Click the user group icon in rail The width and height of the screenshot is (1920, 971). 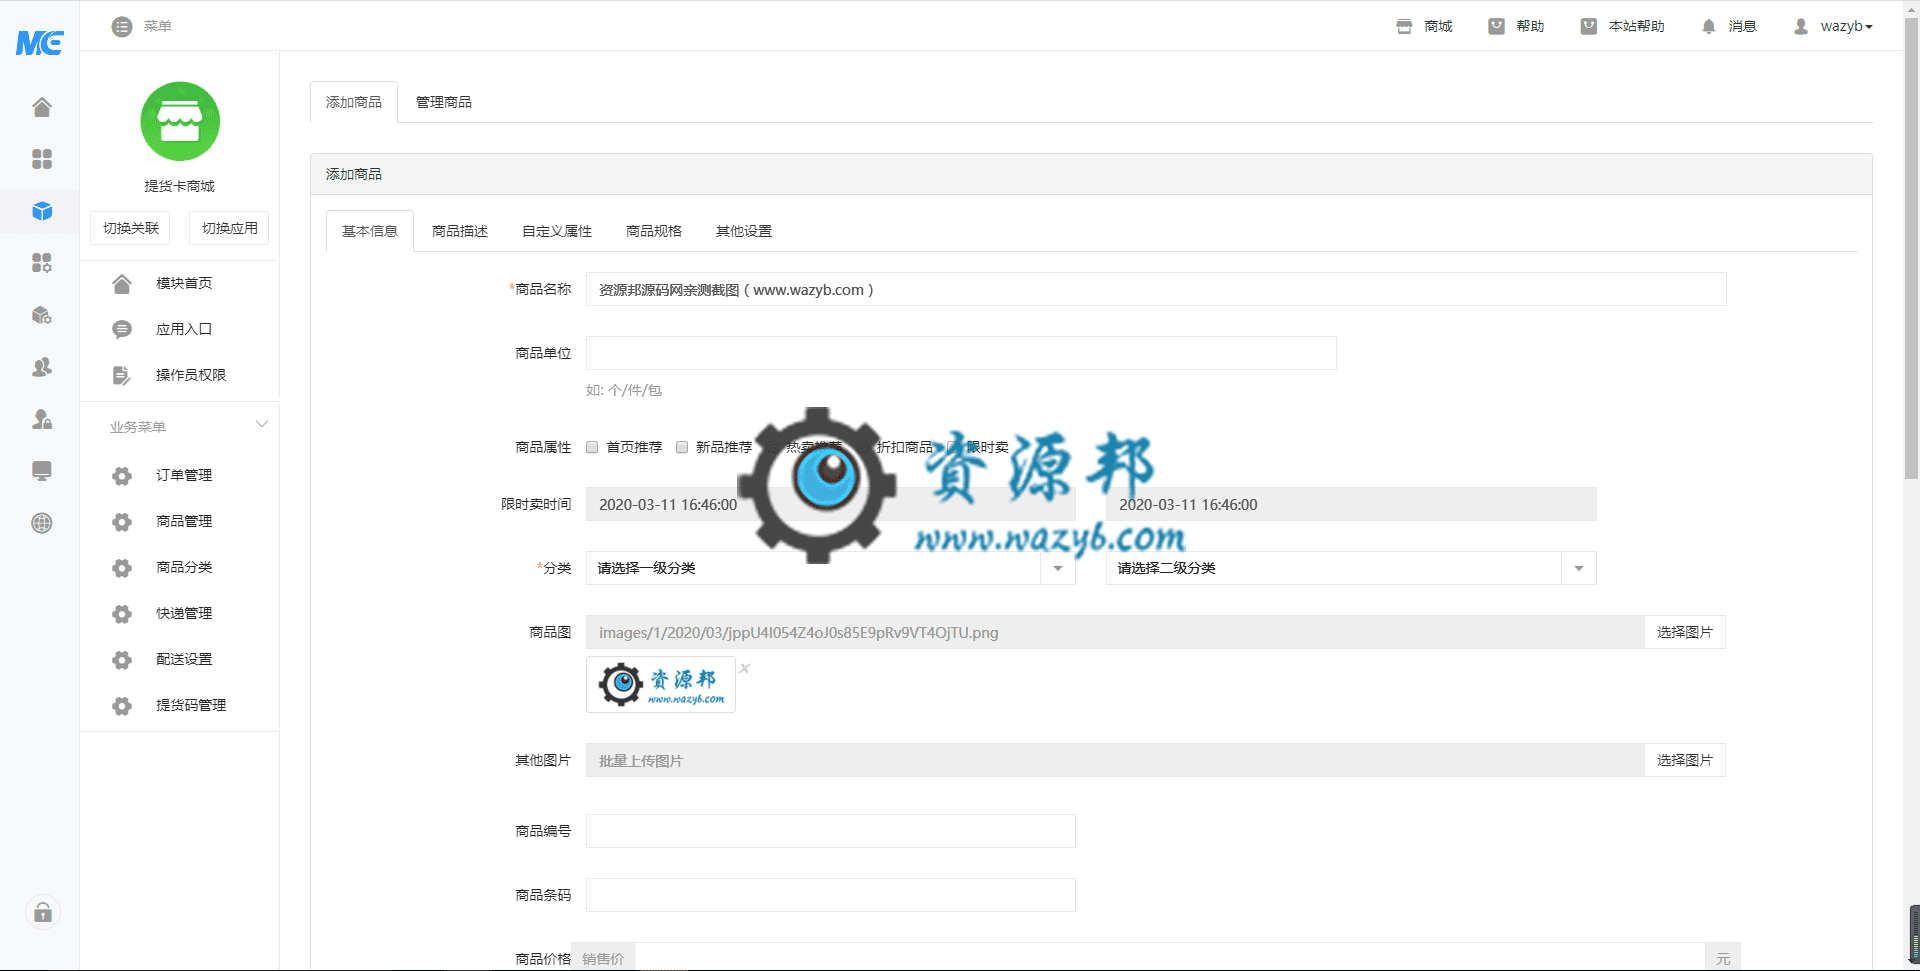42,367
